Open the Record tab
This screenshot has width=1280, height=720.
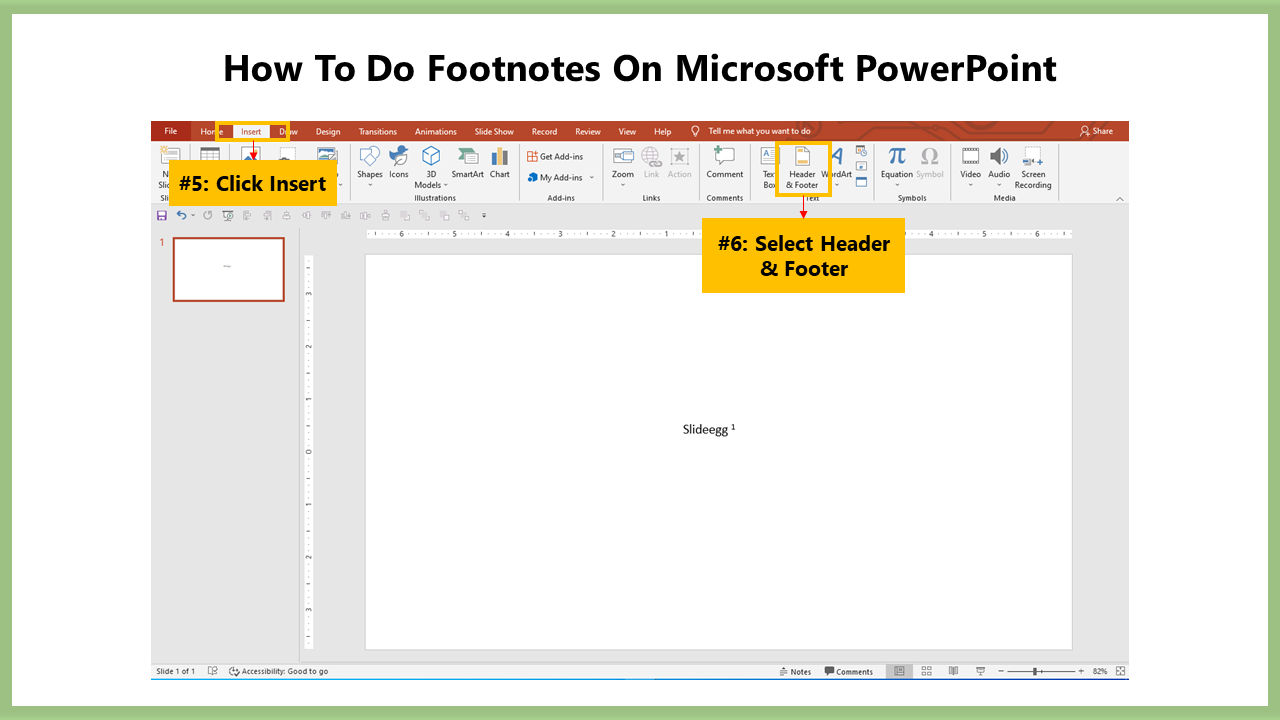click(544, 132)
